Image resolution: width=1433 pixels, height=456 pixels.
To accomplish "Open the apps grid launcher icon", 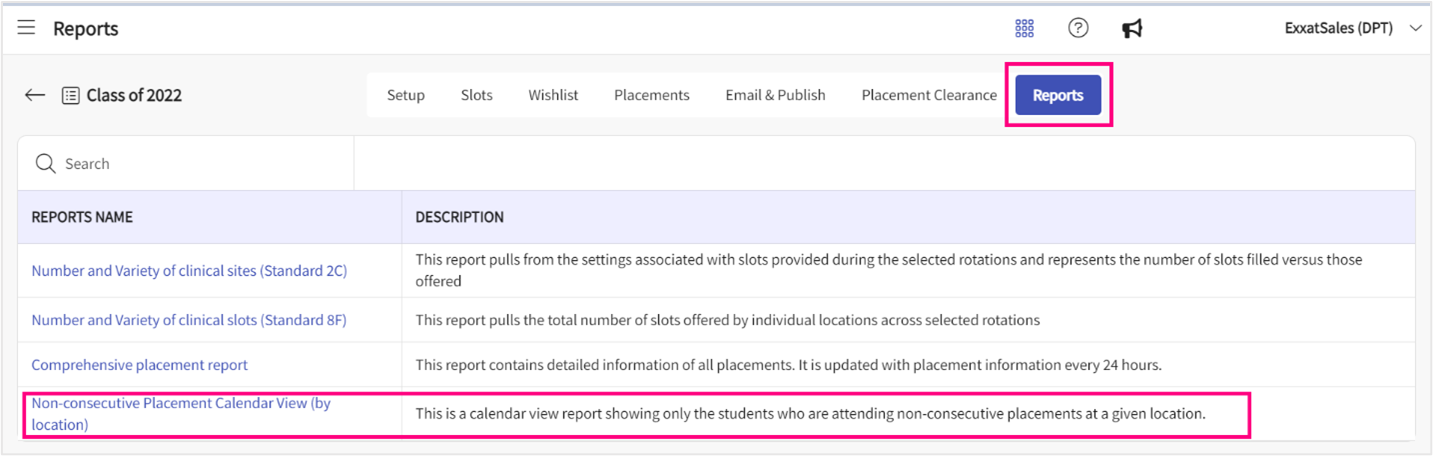I will click(x=1024, y=28).
